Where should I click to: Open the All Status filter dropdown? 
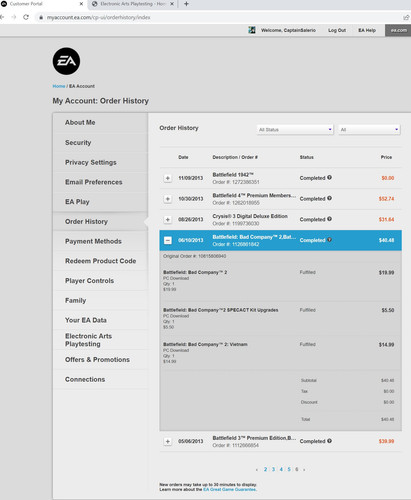point(295,129)
